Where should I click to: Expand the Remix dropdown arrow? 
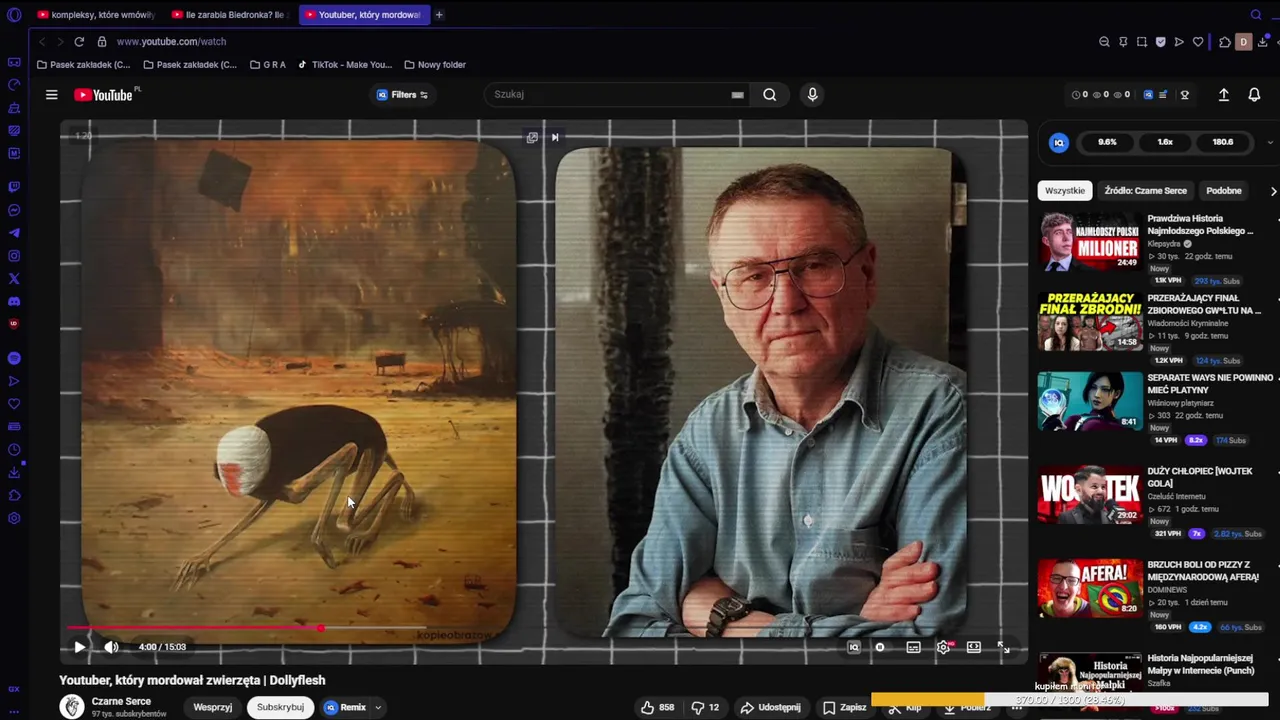[x=378, y=708]
